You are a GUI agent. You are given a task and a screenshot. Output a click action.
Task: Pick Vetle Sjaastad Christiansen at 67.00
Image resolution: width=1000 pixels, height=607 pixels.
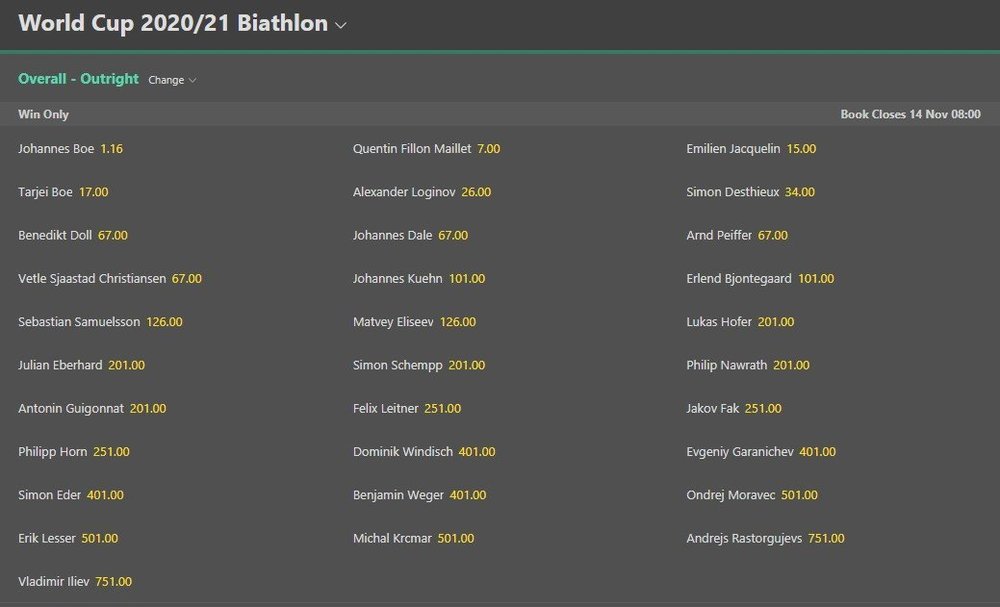tap(186, 279)
